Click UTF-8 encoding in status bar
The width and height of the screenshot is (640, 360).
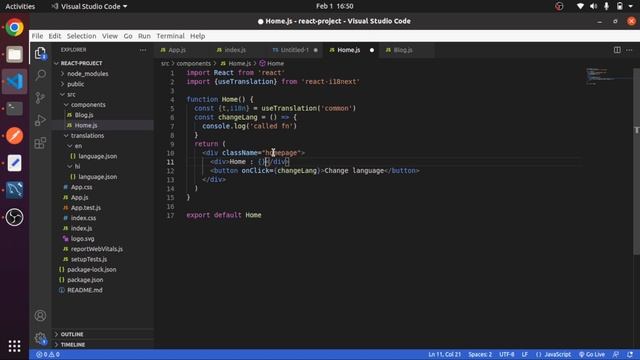pos(507,354)
